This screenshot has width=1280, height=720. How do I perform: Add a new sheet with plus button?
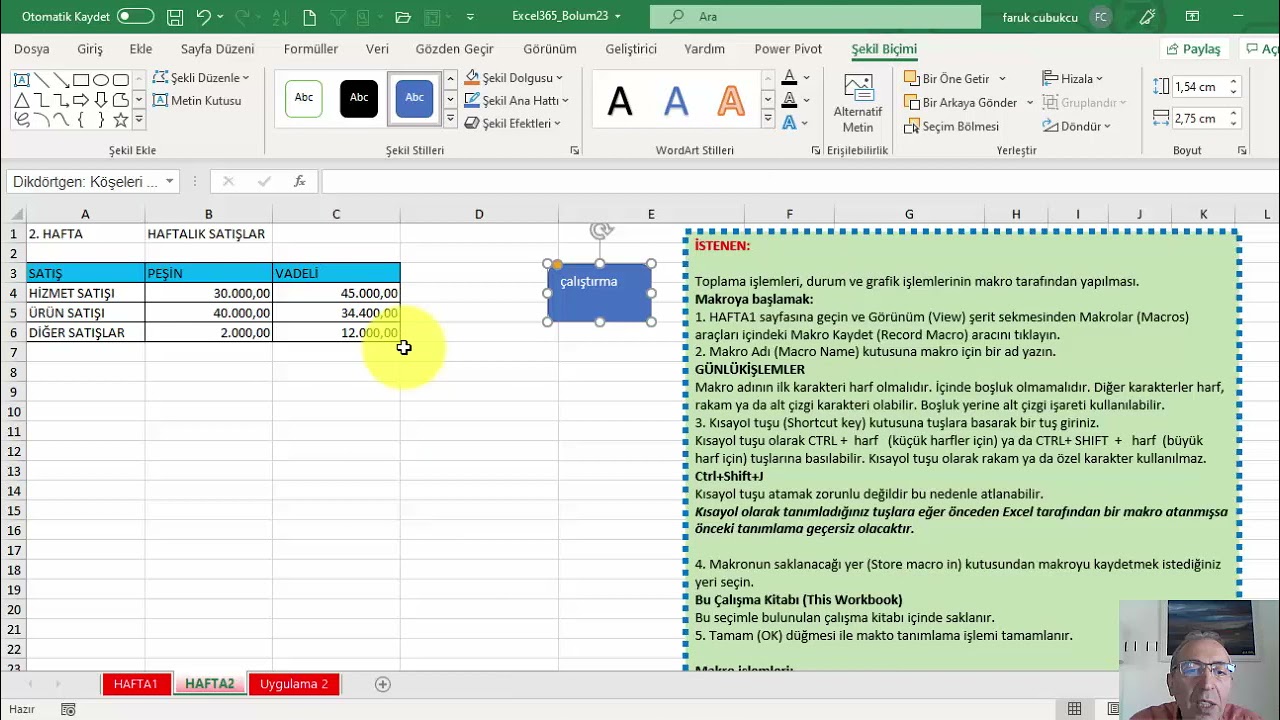click(382, 684)
